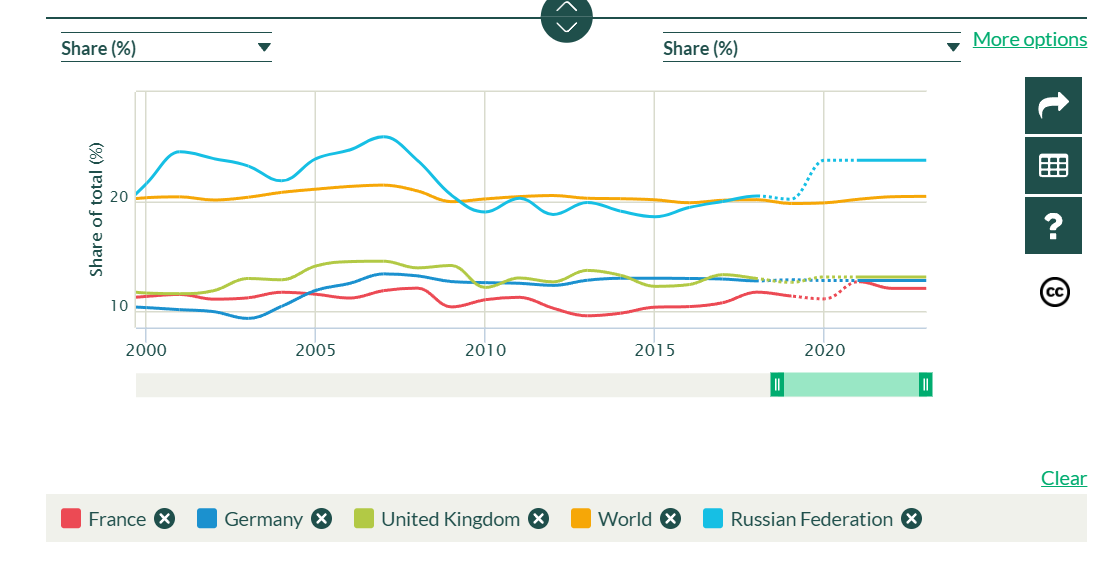Open the help question mark icon
The height and width of the screenshot is (574, 1112).
coord(1053,225)
